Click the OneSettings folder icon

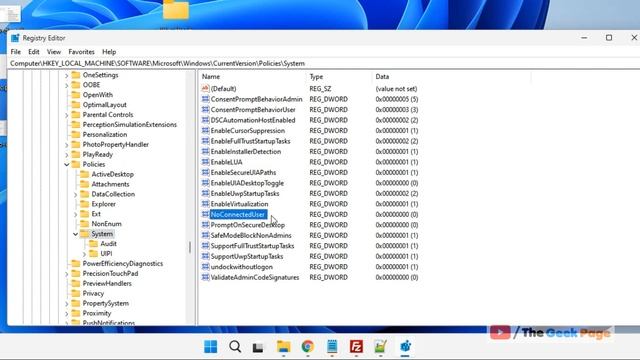[x=76, y=75]
